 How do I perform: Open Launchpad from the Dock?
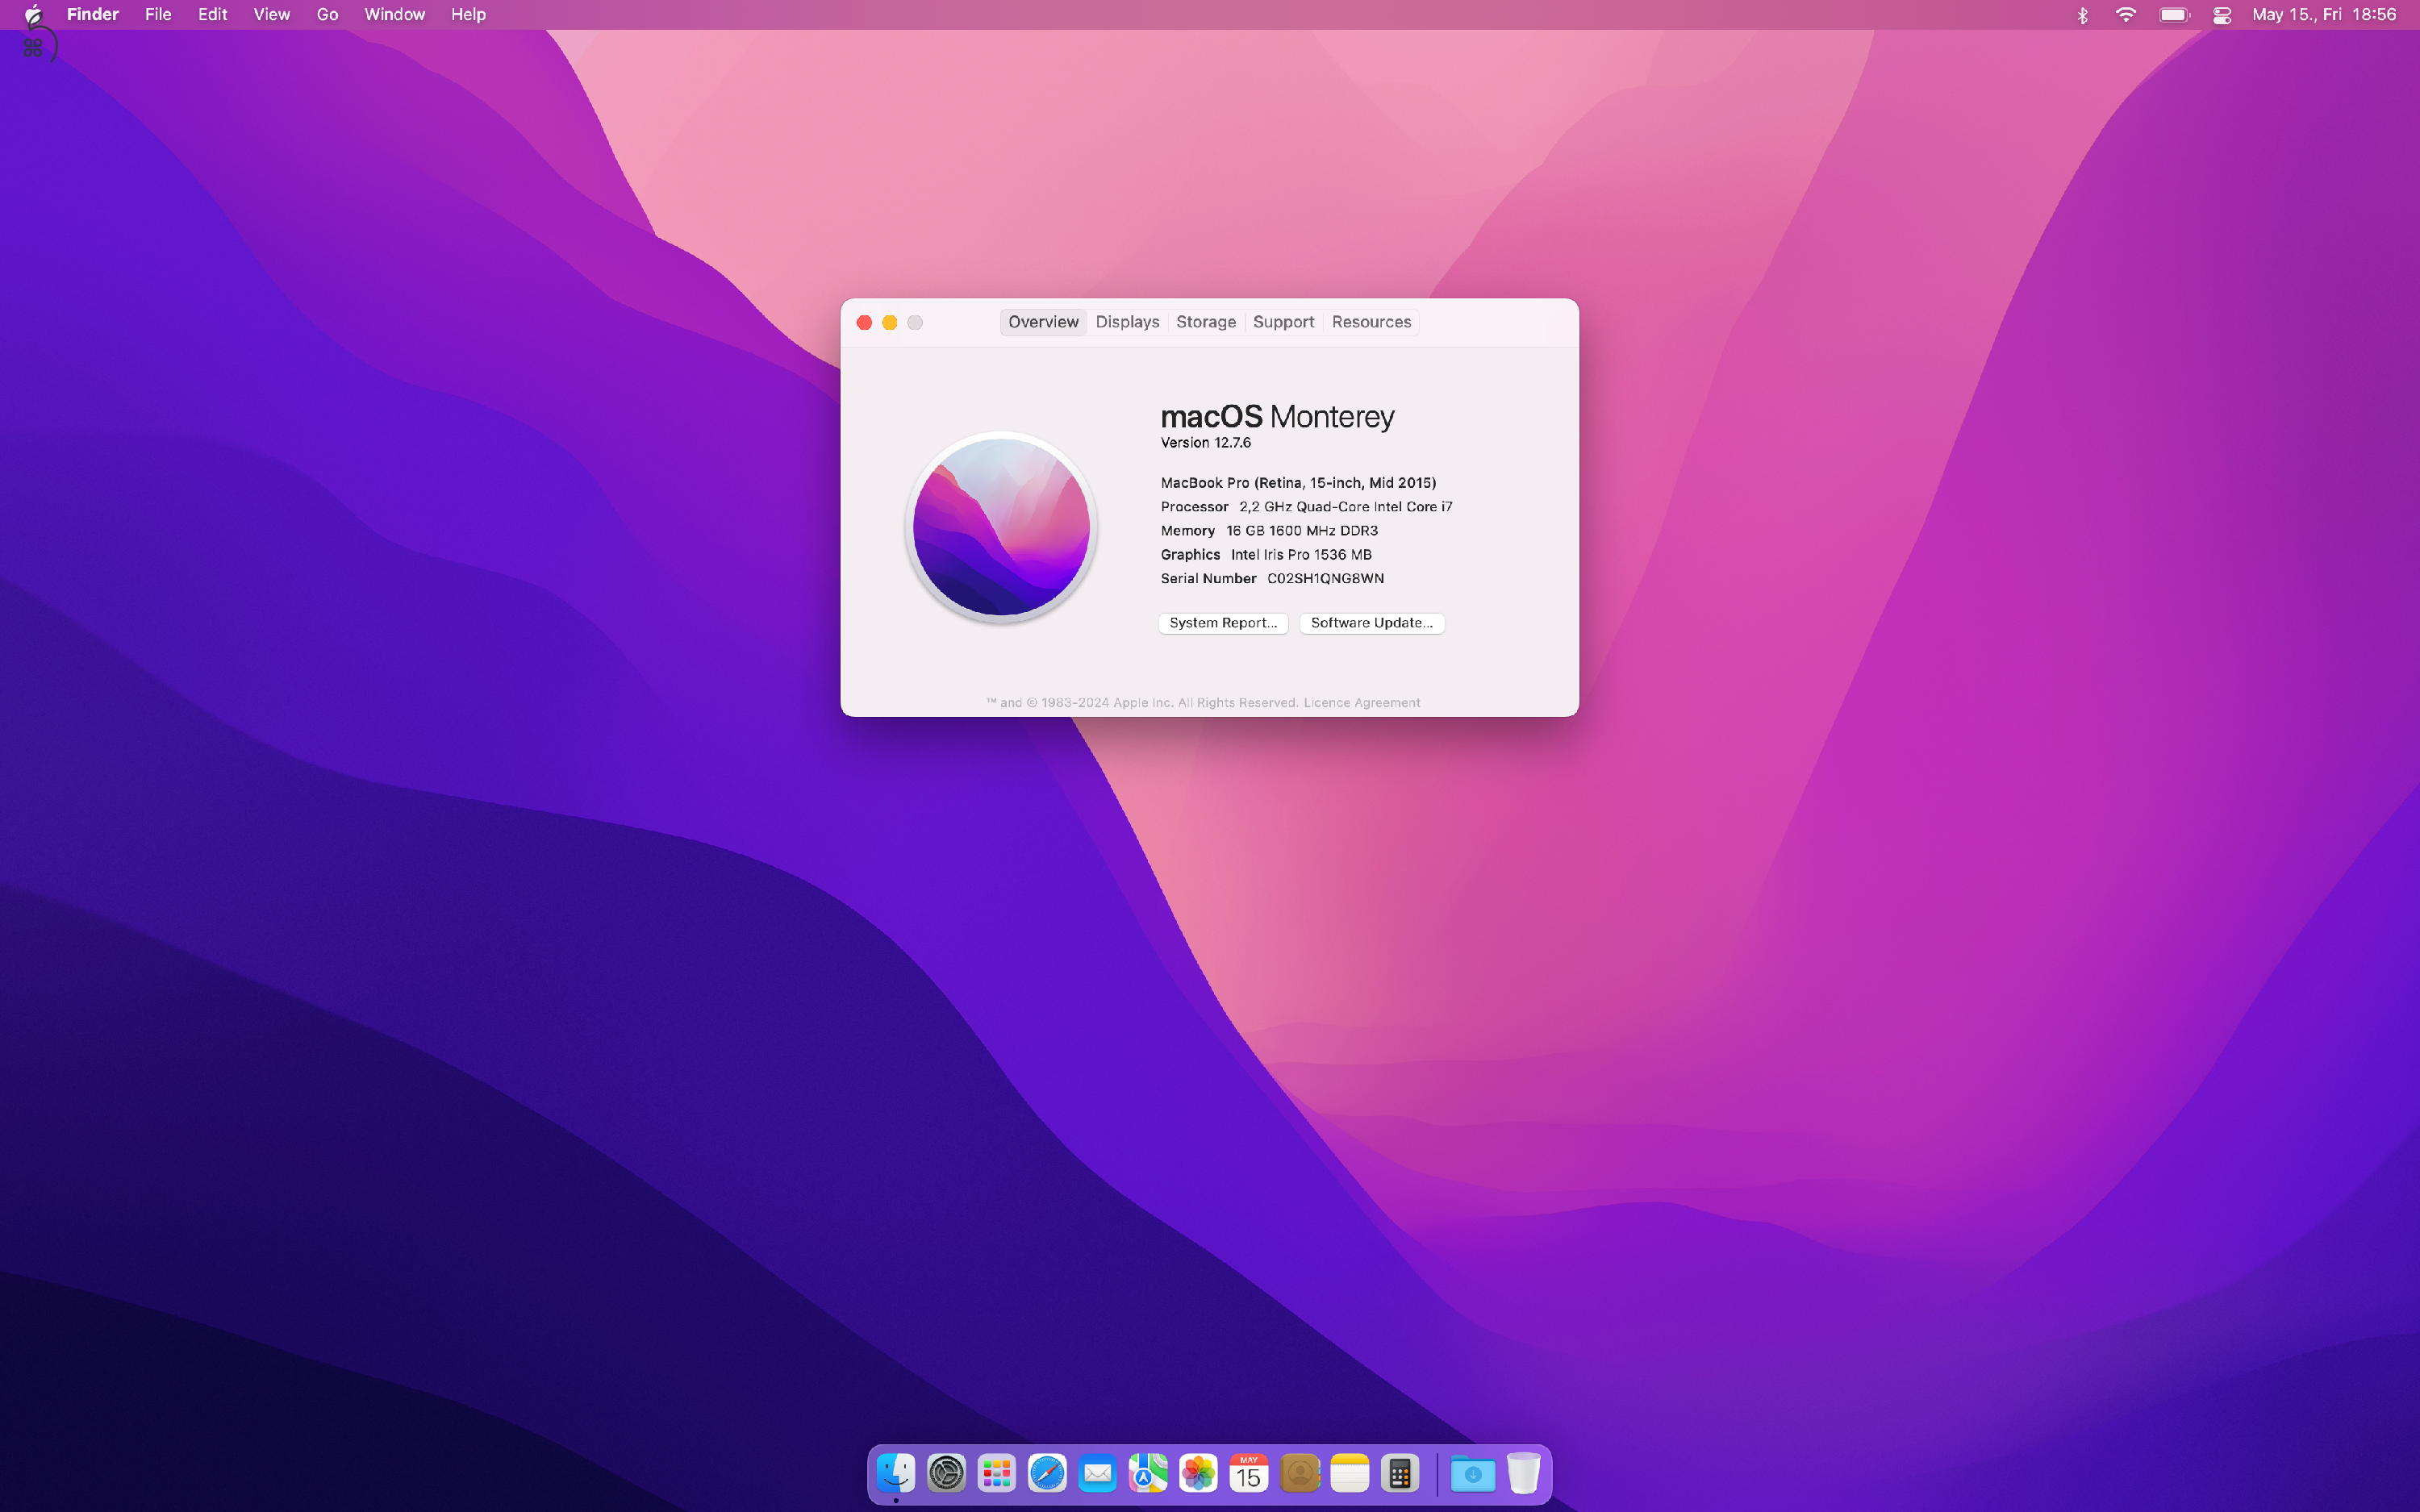(996, 1473)
